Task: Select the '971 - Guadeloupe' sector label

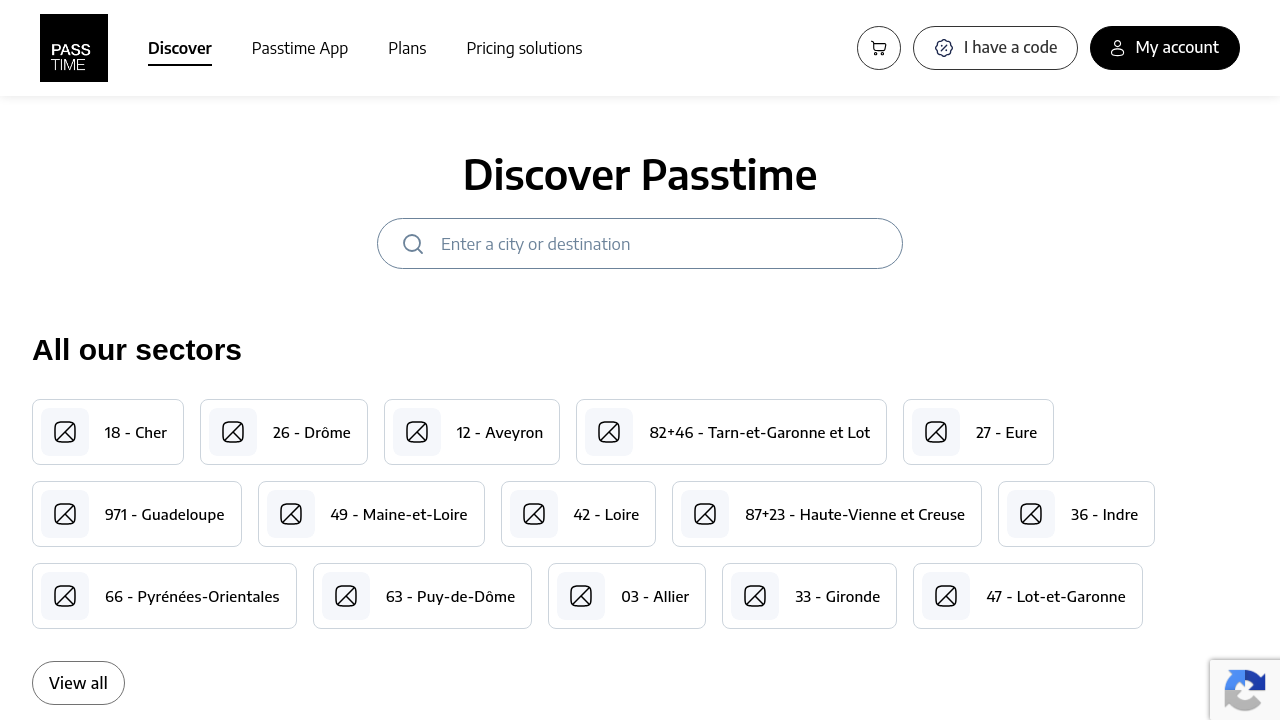Action: point(165,514)
